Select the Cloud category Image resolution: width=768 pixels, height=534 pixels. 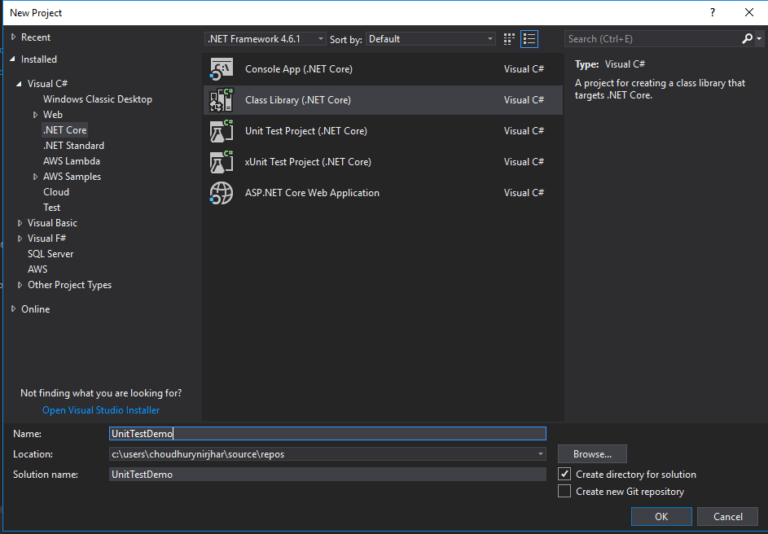click(56, 192)
